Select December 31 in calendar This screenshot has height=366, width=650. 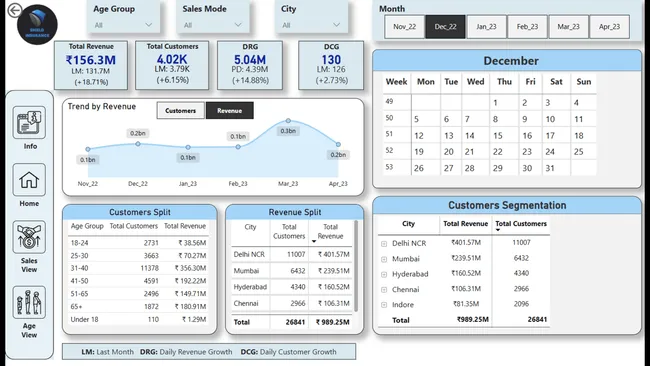point(550,168)
